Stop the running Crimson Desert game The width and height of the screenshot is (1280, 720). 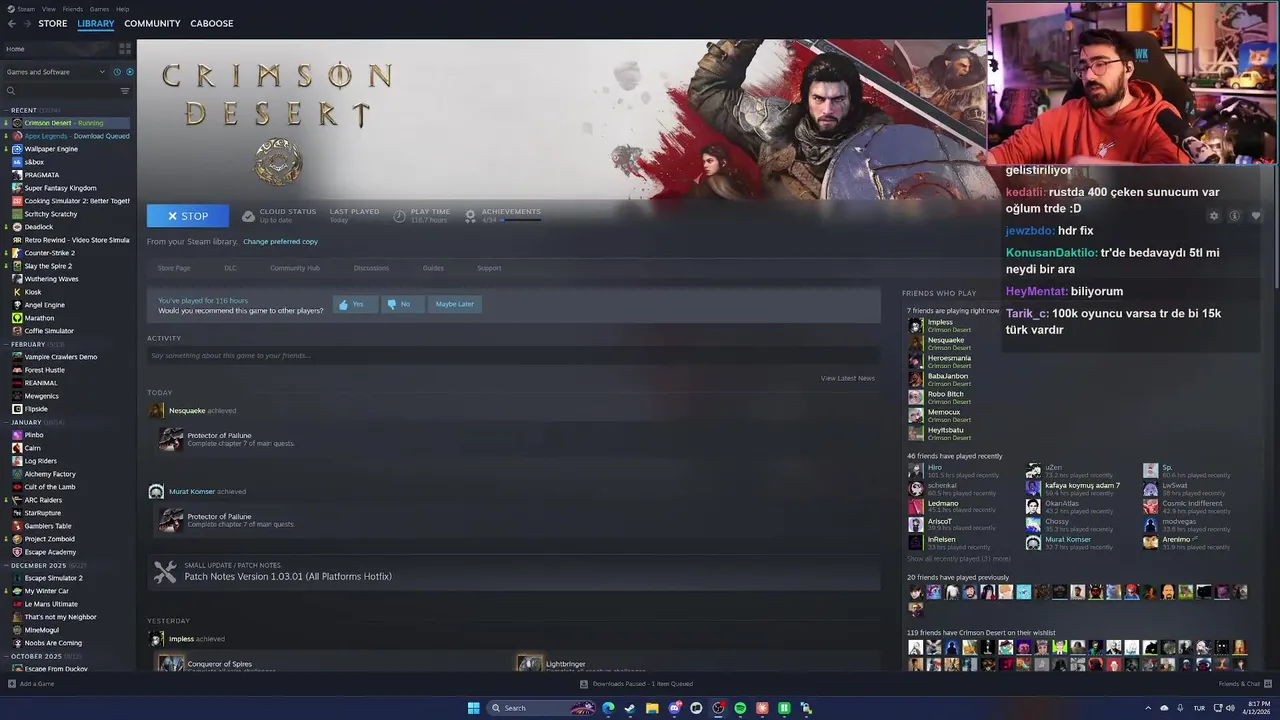pos(188,216)
